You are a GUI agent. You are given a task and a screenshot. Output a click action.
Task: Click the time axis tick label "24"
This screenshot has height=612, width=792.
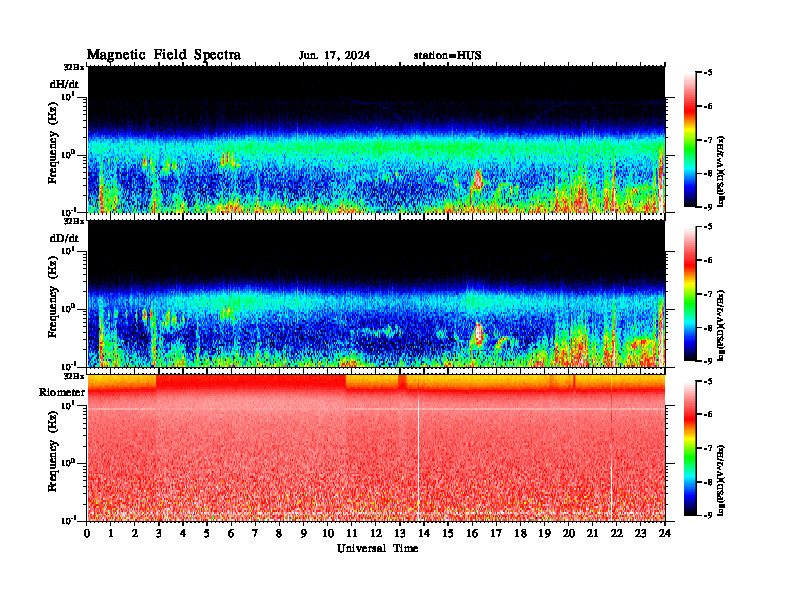tap(665, 533)
